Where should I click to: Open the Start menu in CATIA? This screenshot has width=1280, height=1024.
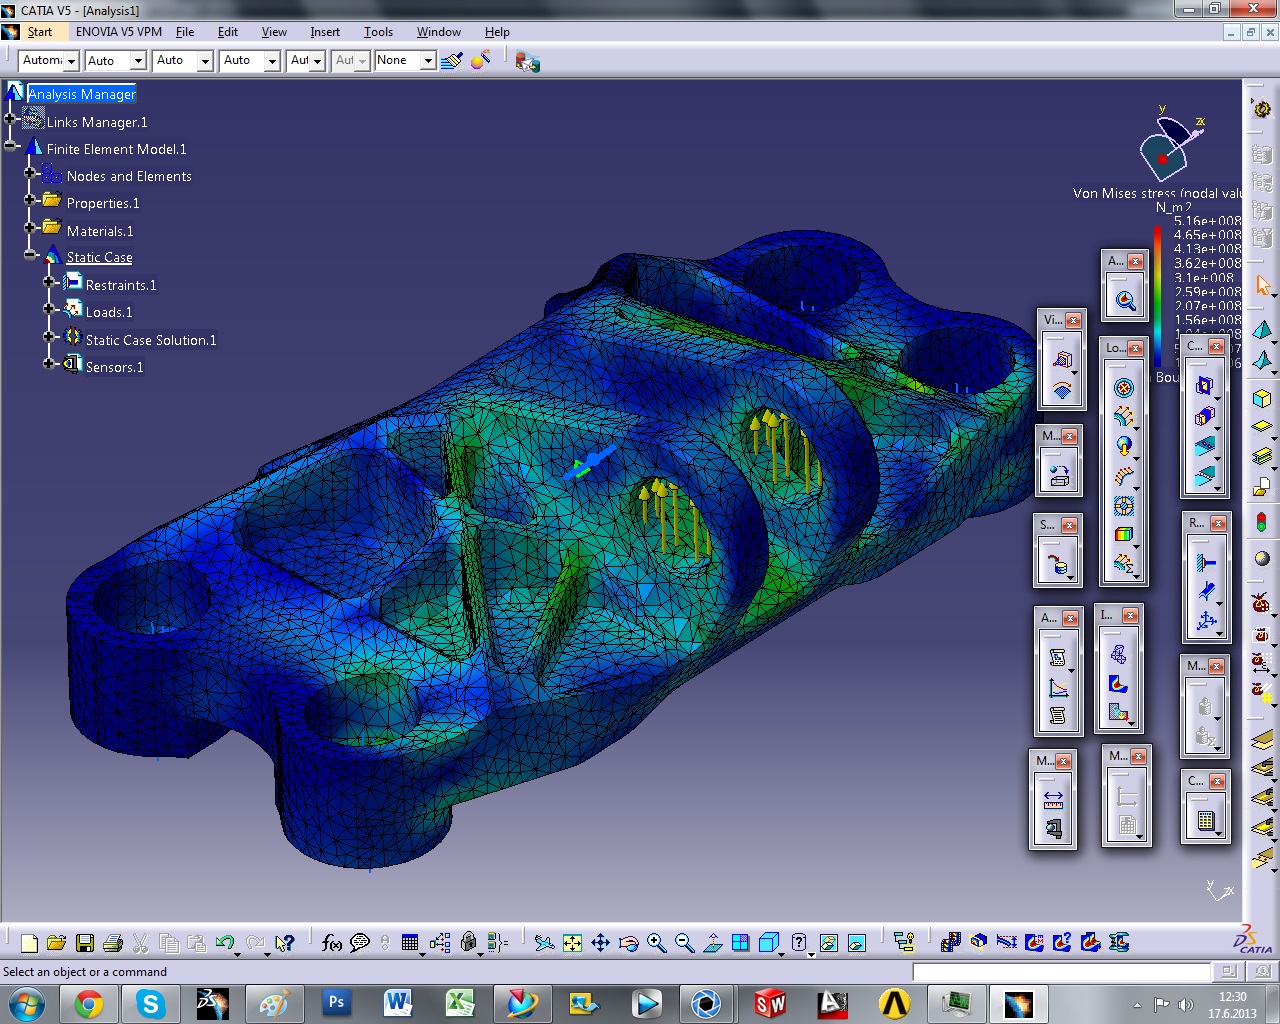(39, 32)
